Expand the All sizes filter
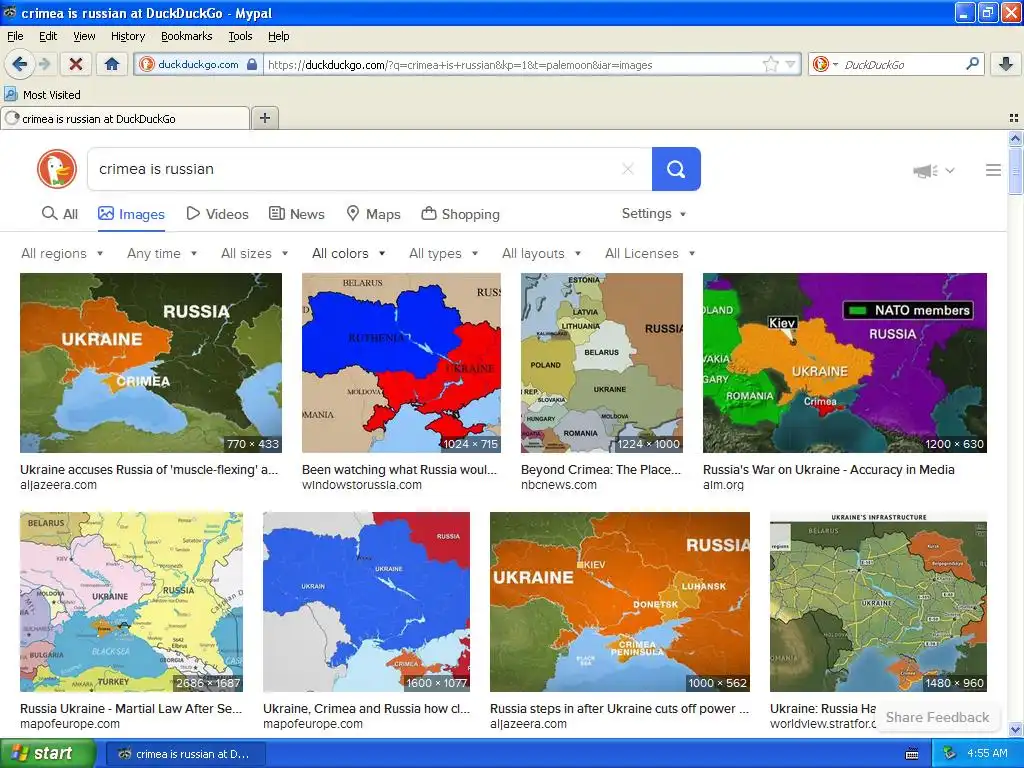Screen dimensions: 1024x768 point(255,253)
